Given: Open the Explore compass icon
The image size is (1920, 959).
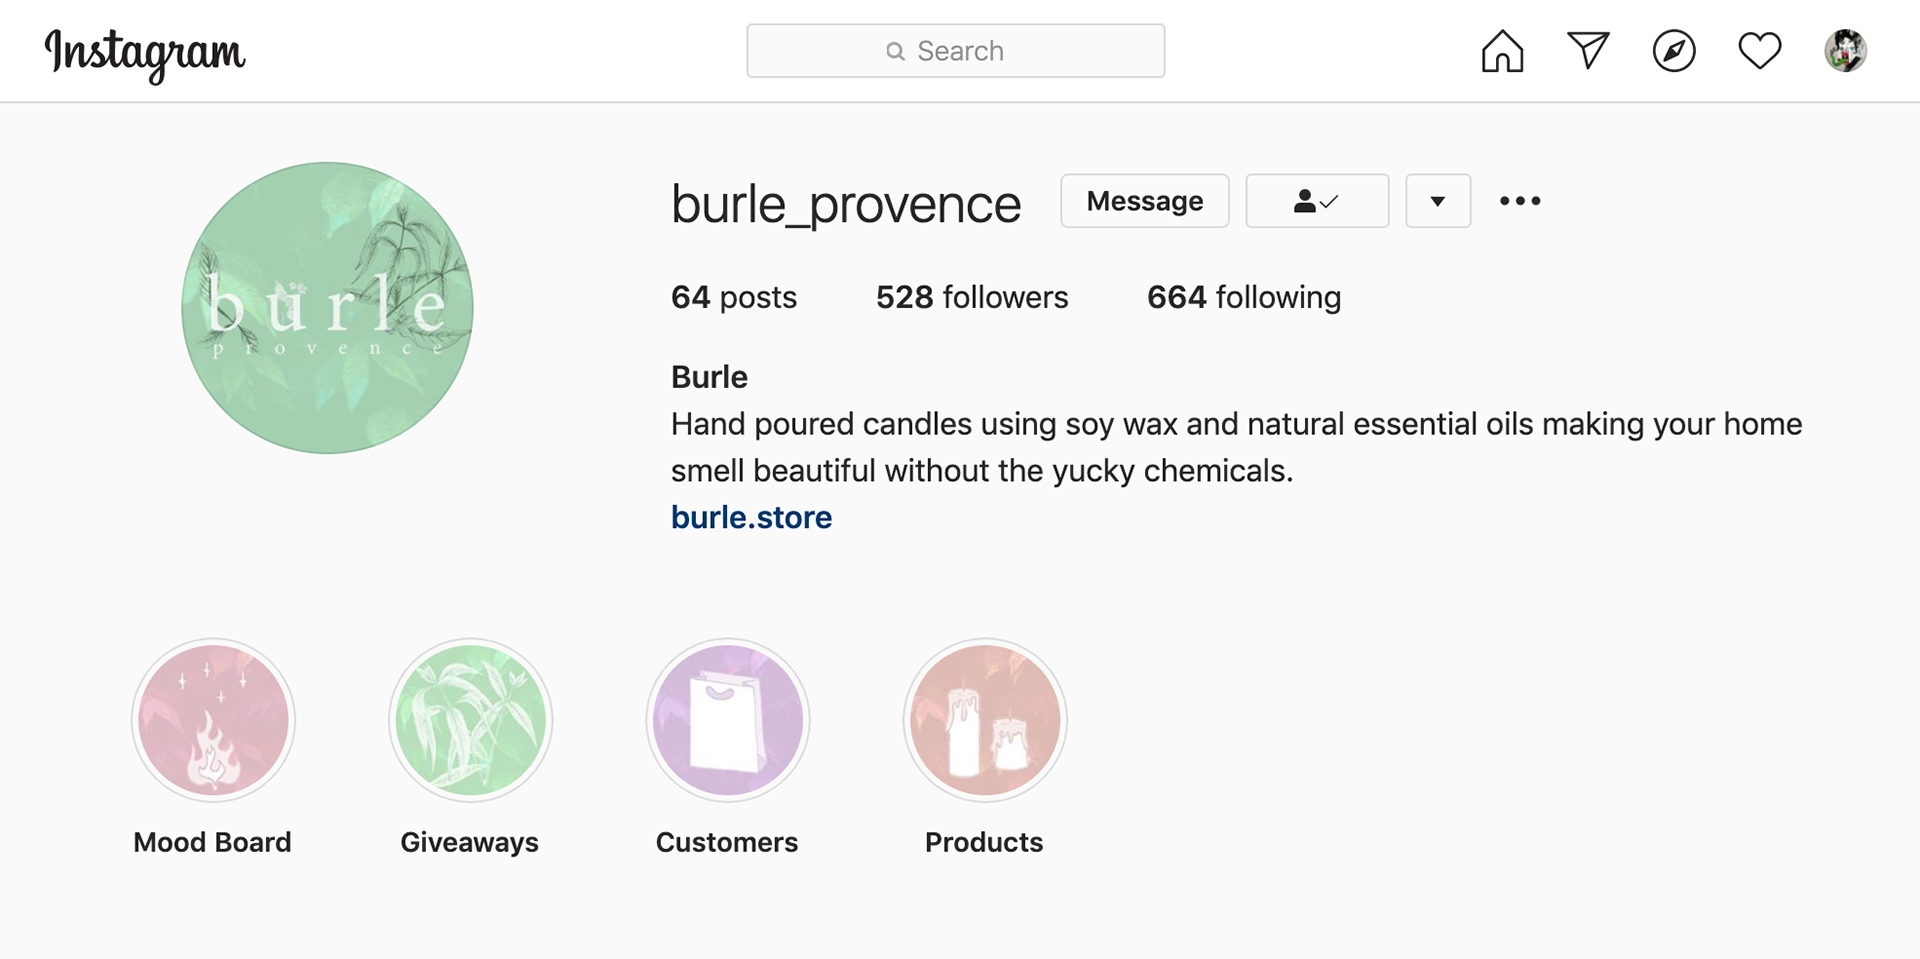Looking at the screenshot, I should pos(1674,51).
